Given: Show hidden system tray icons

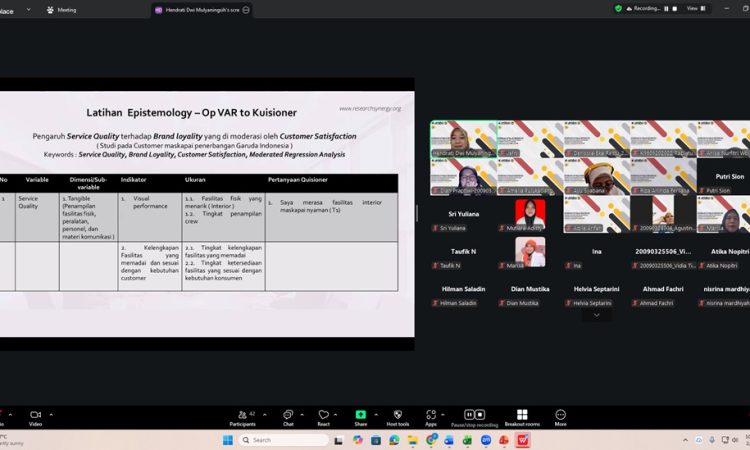Looking at the screenshot, I should pos(685,440).
